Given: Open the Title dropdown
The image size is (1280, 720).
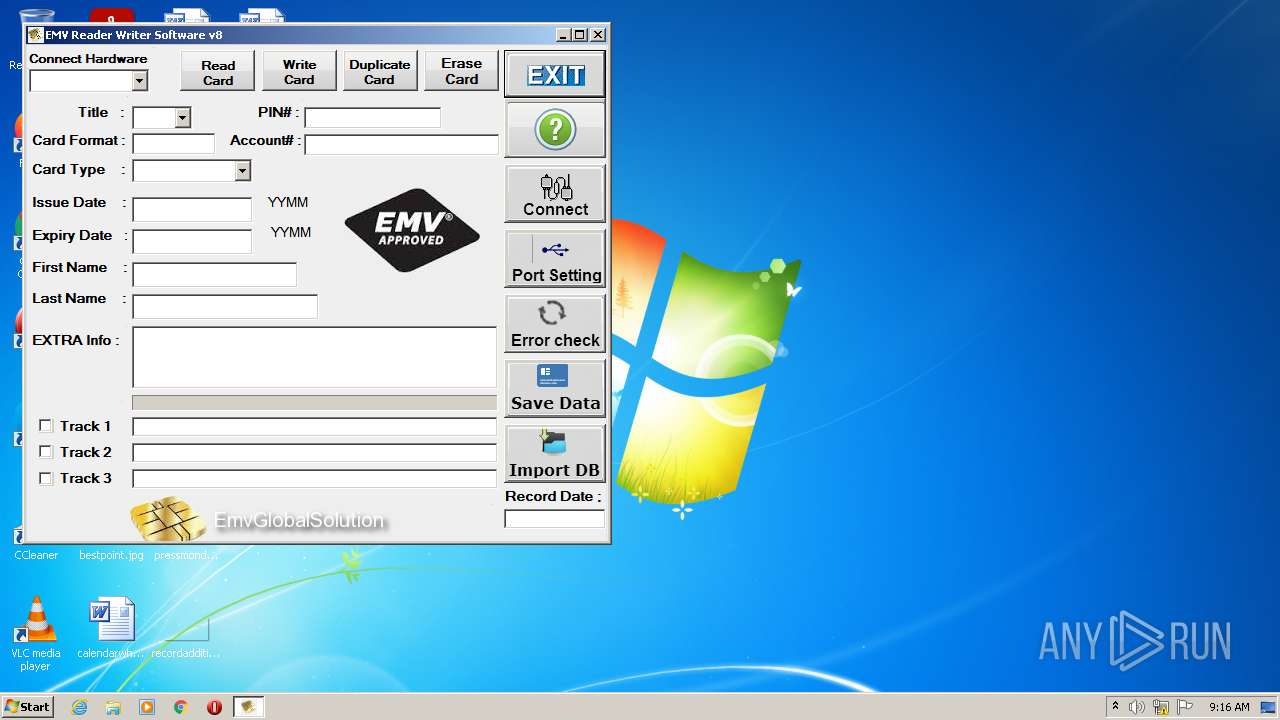Looking at the screenshot, I should pos(182,118).
